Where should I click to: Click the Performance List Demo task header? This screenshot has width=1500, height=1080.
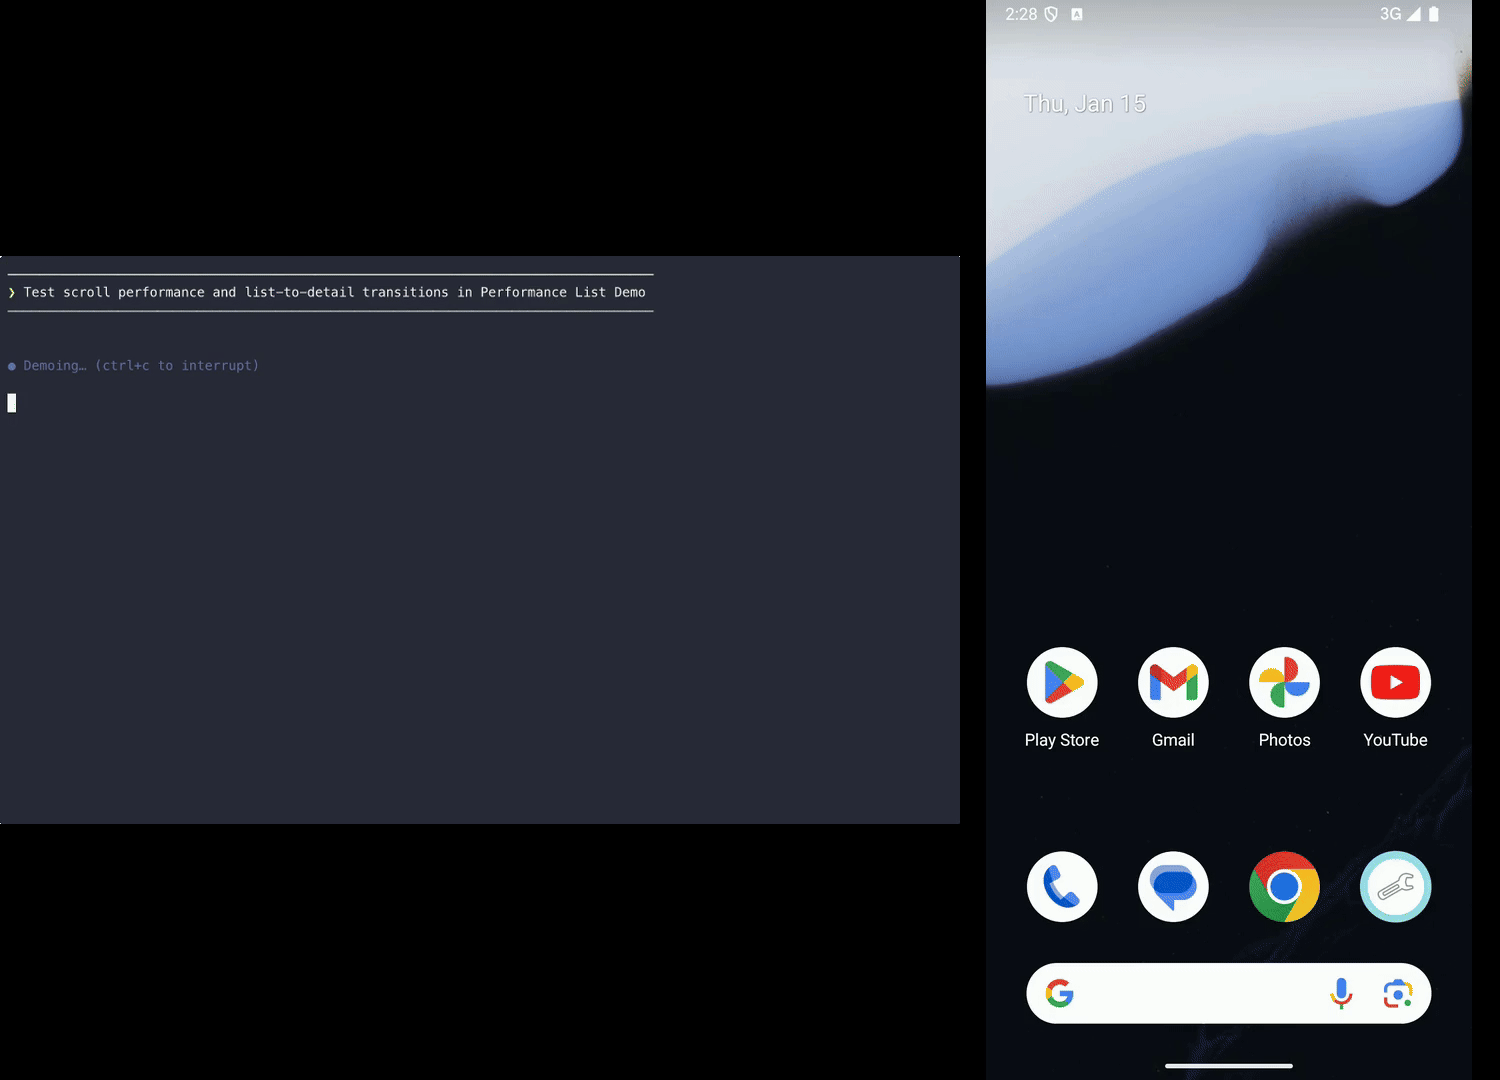click(335, 292)
